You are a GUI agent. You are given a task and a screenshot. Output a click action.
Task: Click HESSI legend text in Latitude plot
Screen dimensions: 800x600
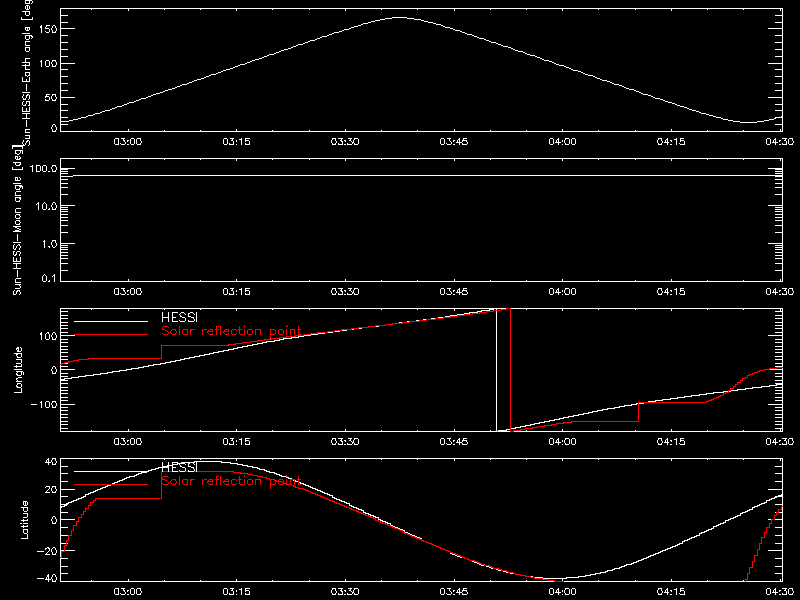[179, 467]
